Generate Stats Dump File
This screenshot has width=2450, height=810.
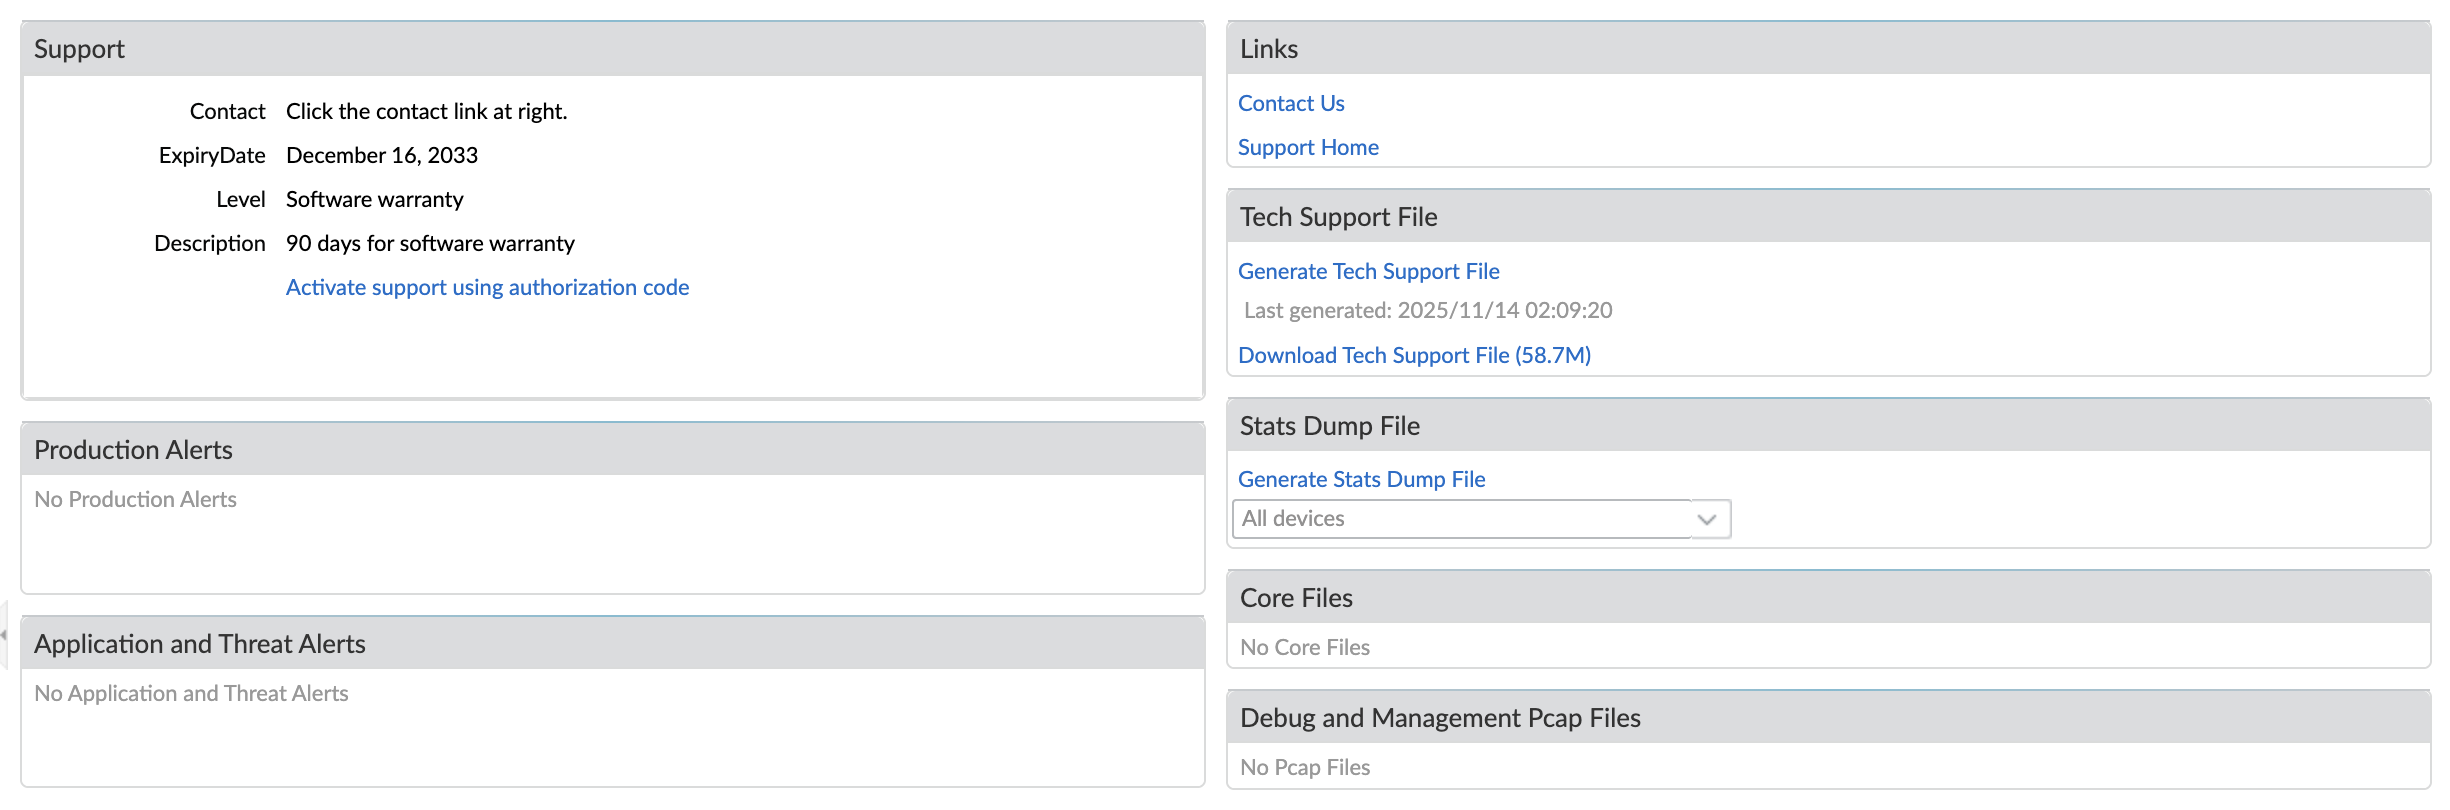[x=1361, y=480]
